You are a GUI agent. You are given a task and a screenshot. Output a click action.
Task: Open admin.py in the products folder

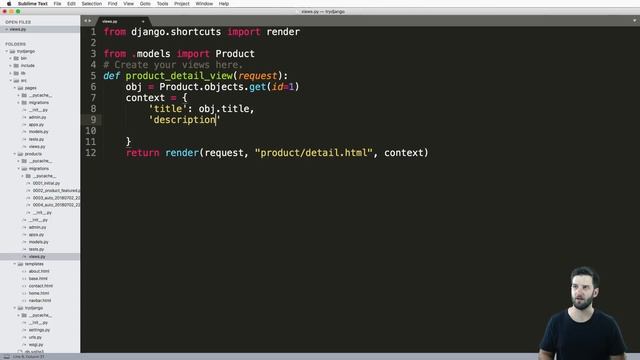click(x=37, y=227)
